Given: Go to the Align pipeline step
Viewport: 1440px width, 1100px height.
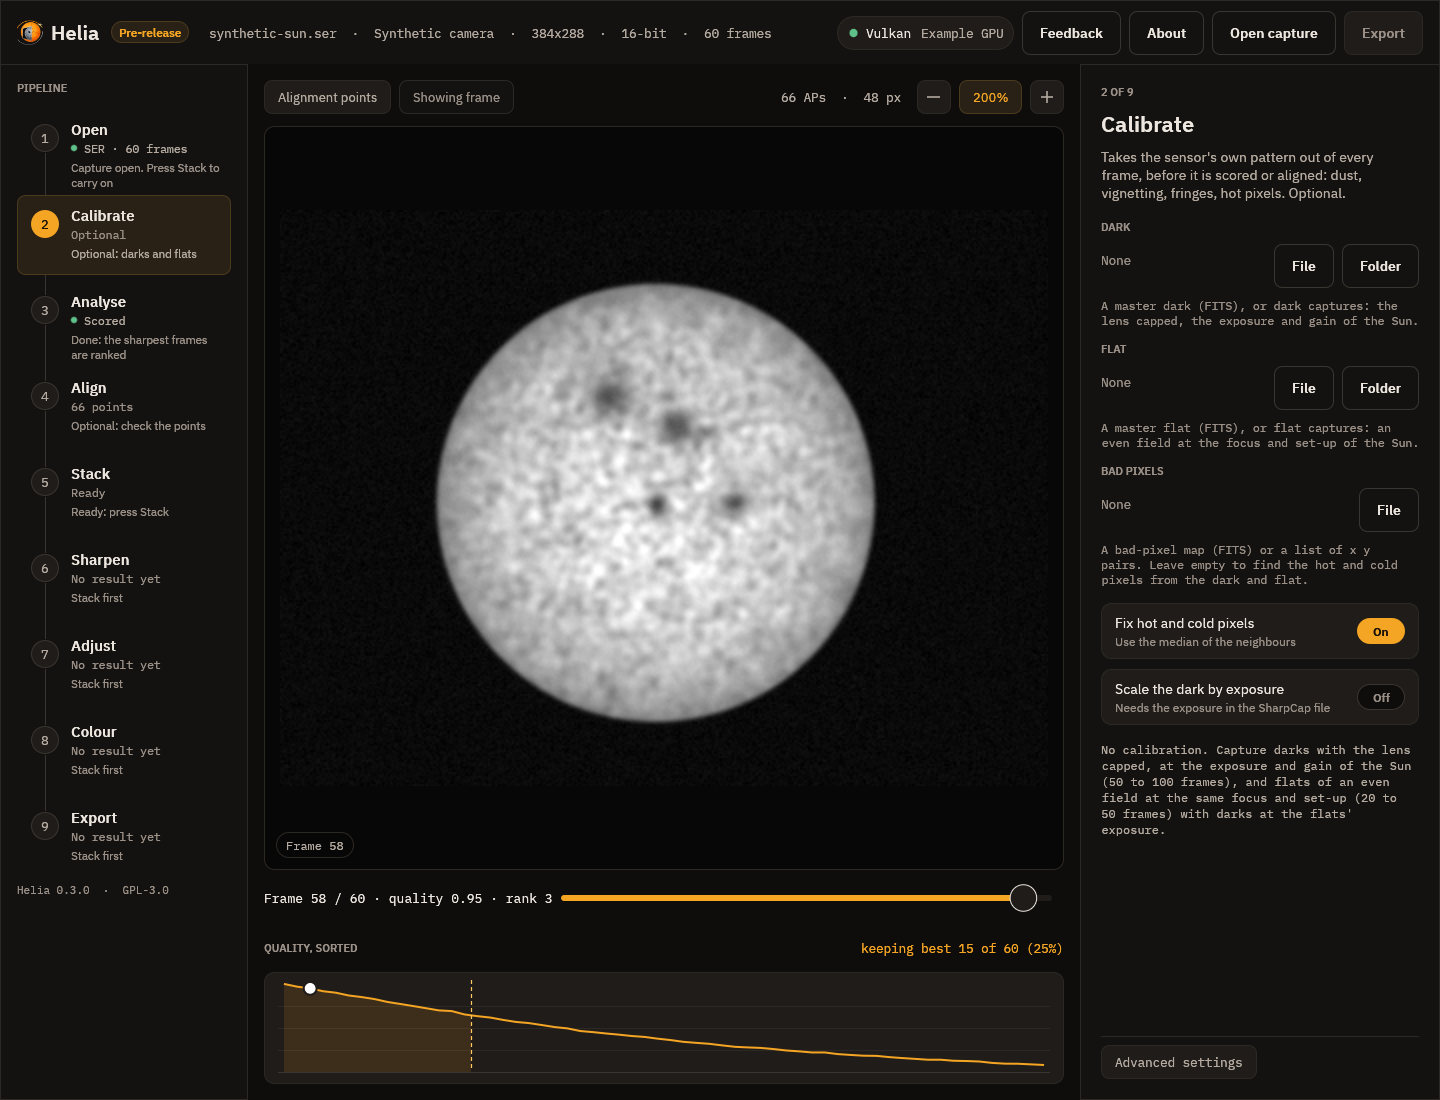Looking at the screenshot, I should 124,406.
